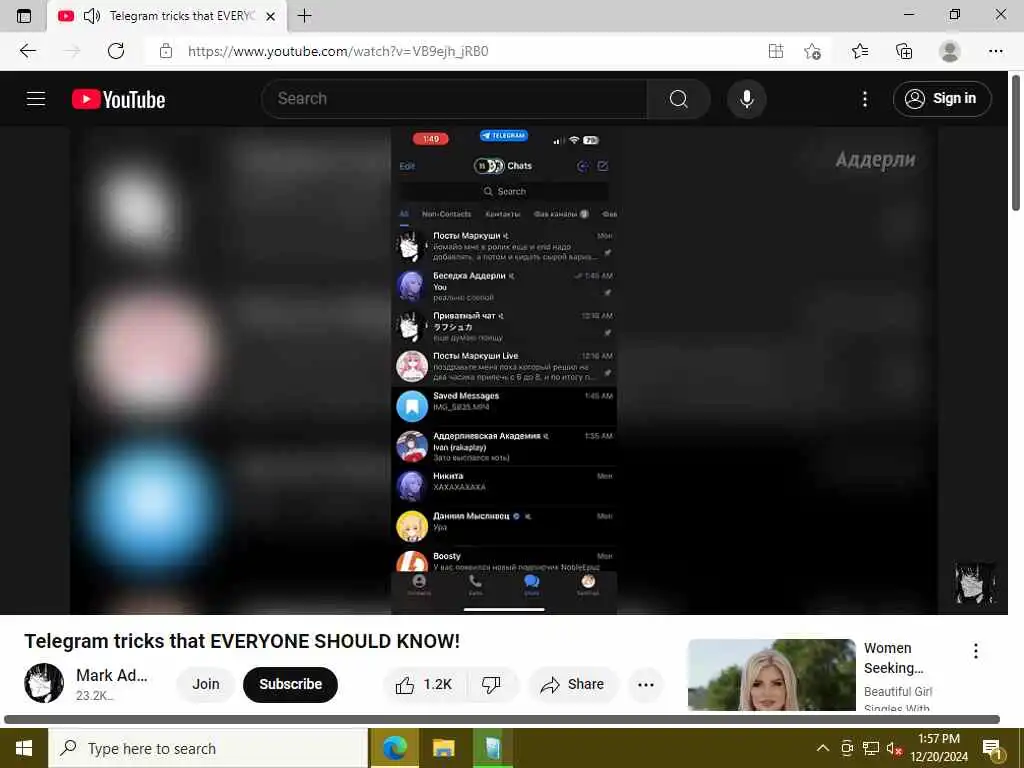
Task: Go back using browser back arrow
Action: pos(27,51)
